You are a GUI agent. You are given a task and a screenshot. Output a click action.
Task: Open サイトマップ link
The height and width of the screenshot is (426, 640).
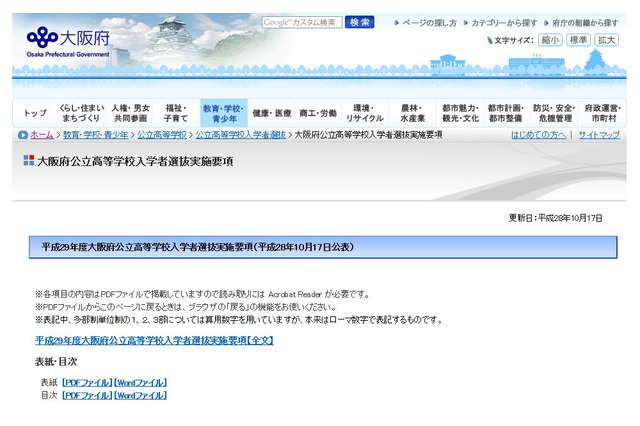pos(599,135)
